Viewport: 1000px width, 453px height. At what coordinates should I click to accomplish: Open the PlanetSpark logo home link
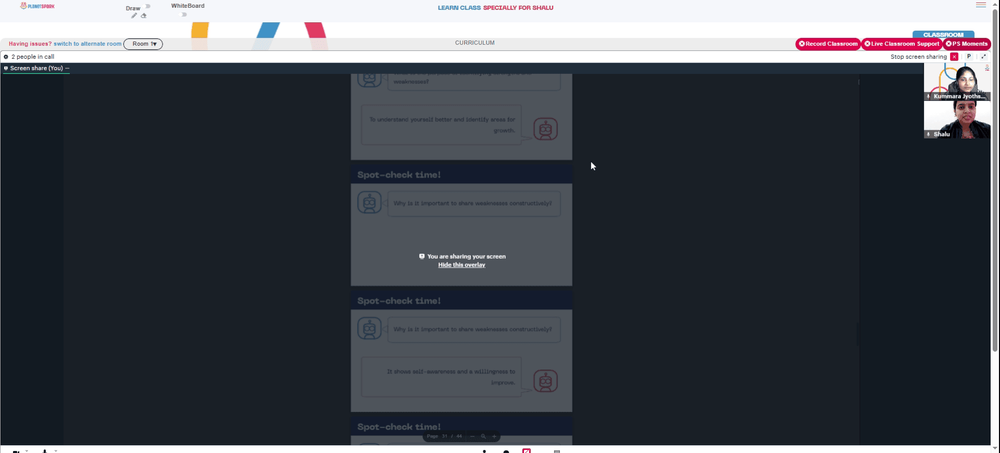(x=38, y=6)
